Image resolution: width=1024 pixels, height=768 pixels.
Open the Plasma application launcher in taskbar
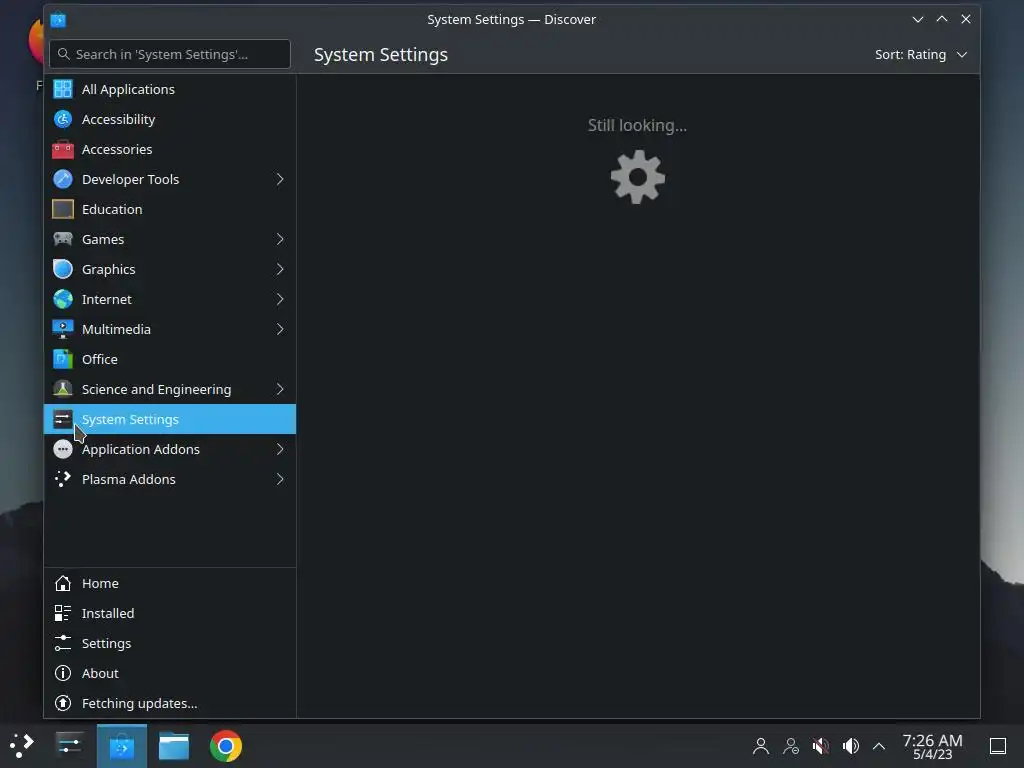point(22,746)
